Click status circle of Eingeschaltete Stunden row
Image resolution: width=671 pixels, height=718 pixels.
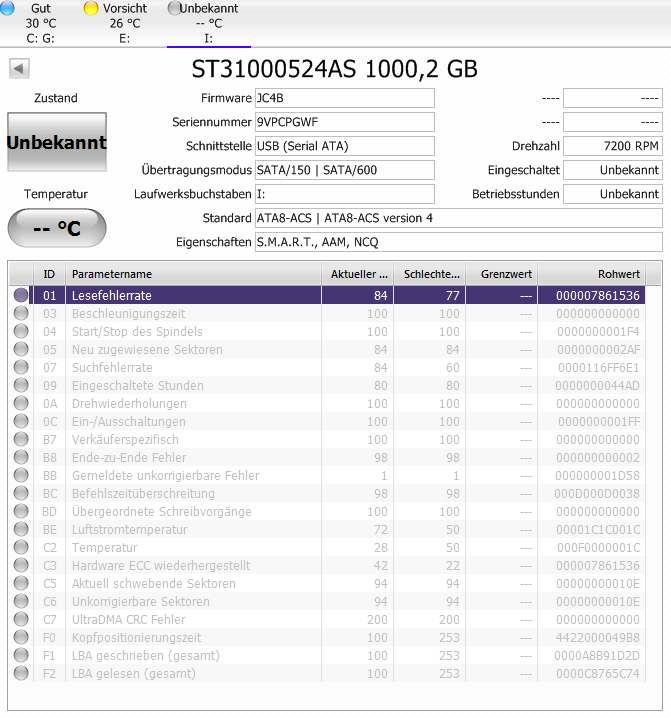[21, 385]
